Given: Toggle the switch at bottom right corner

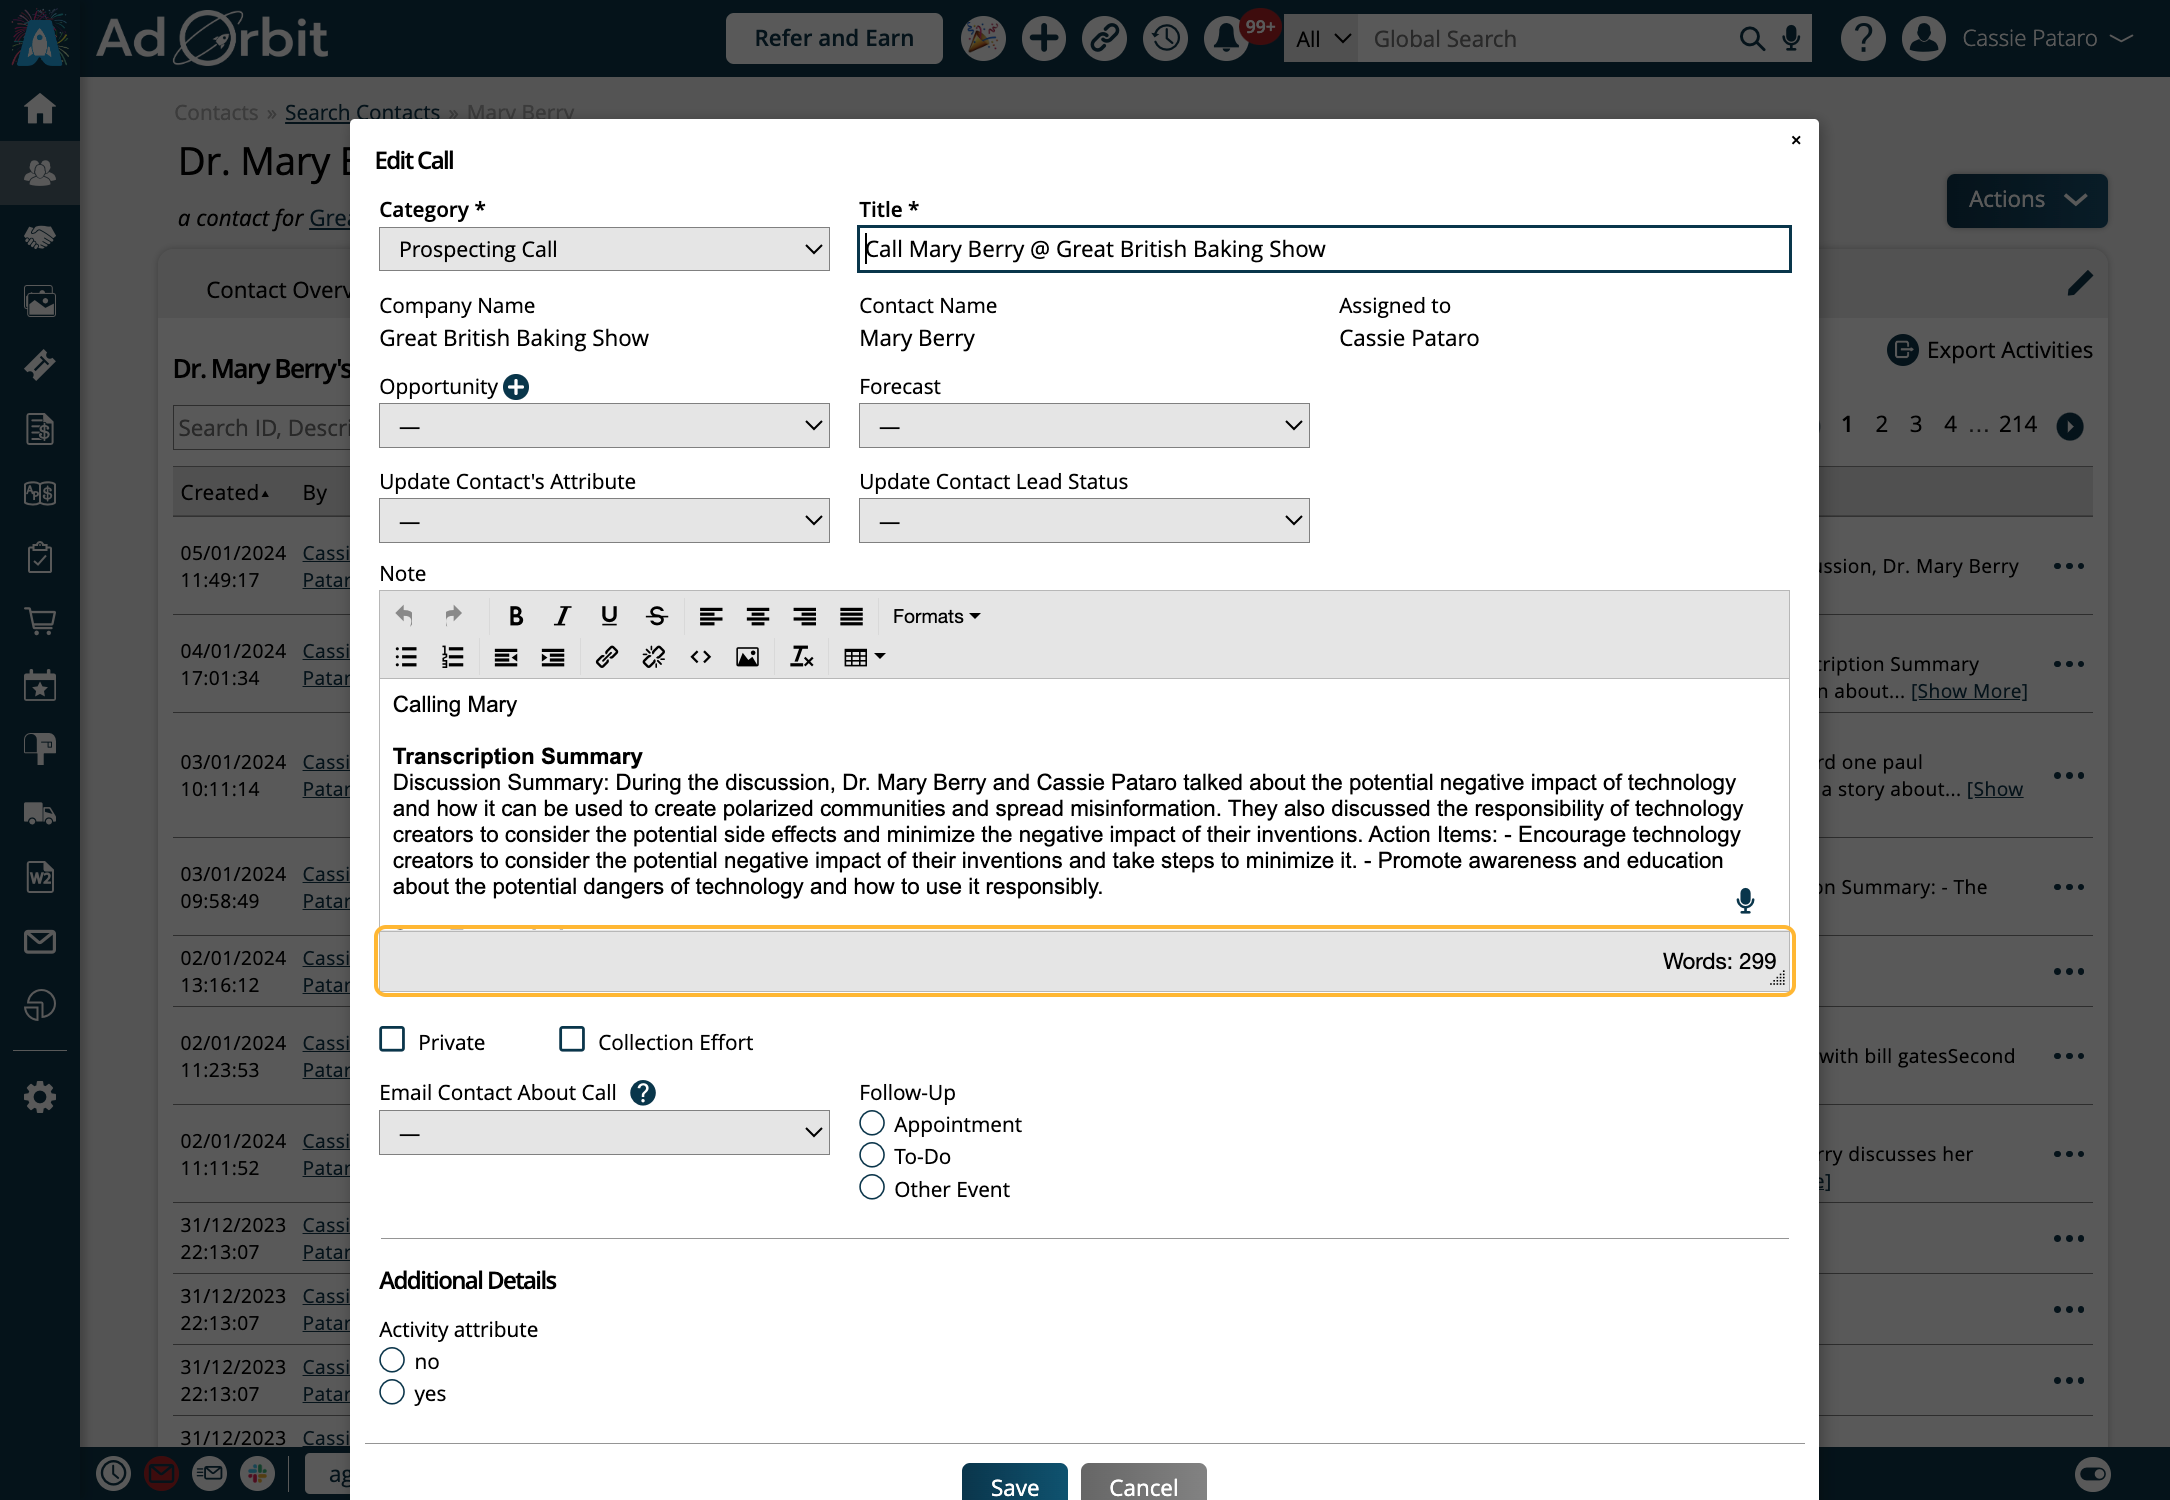Looking at the screenshot, I should 2093,1474.
